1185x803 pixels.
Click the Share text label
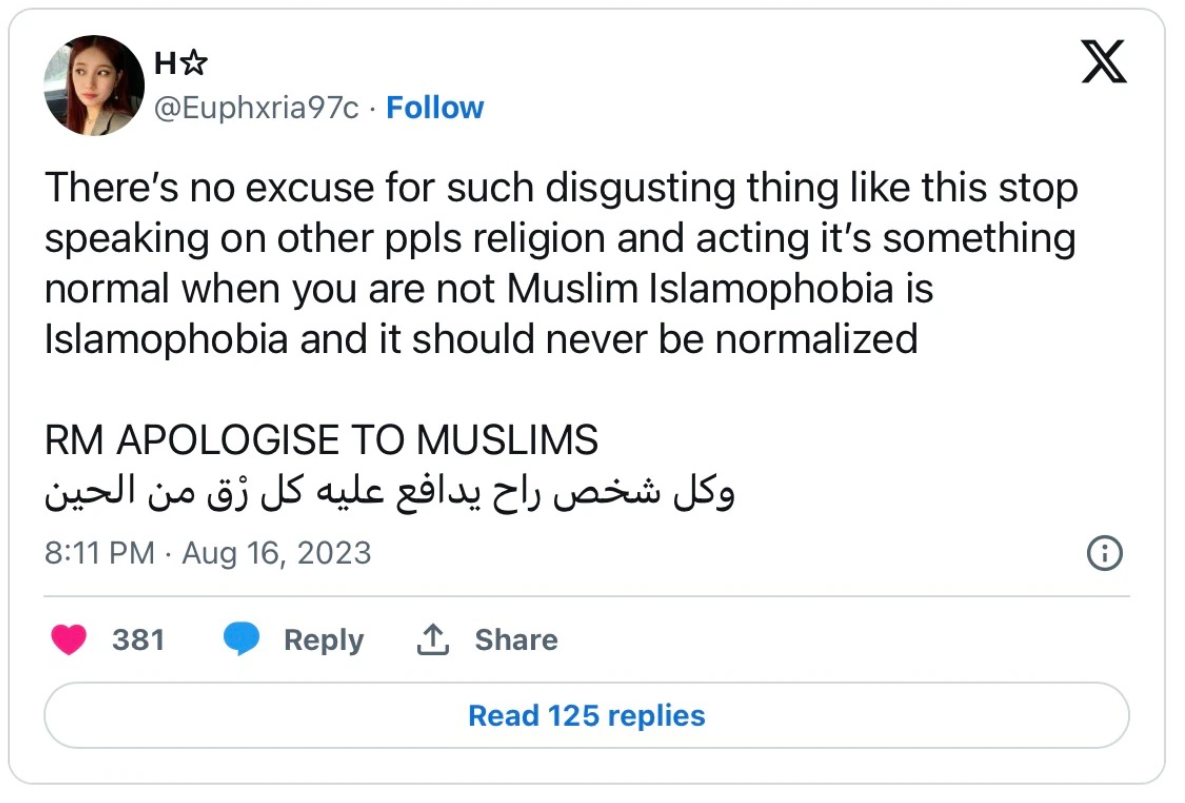point(516,640)
